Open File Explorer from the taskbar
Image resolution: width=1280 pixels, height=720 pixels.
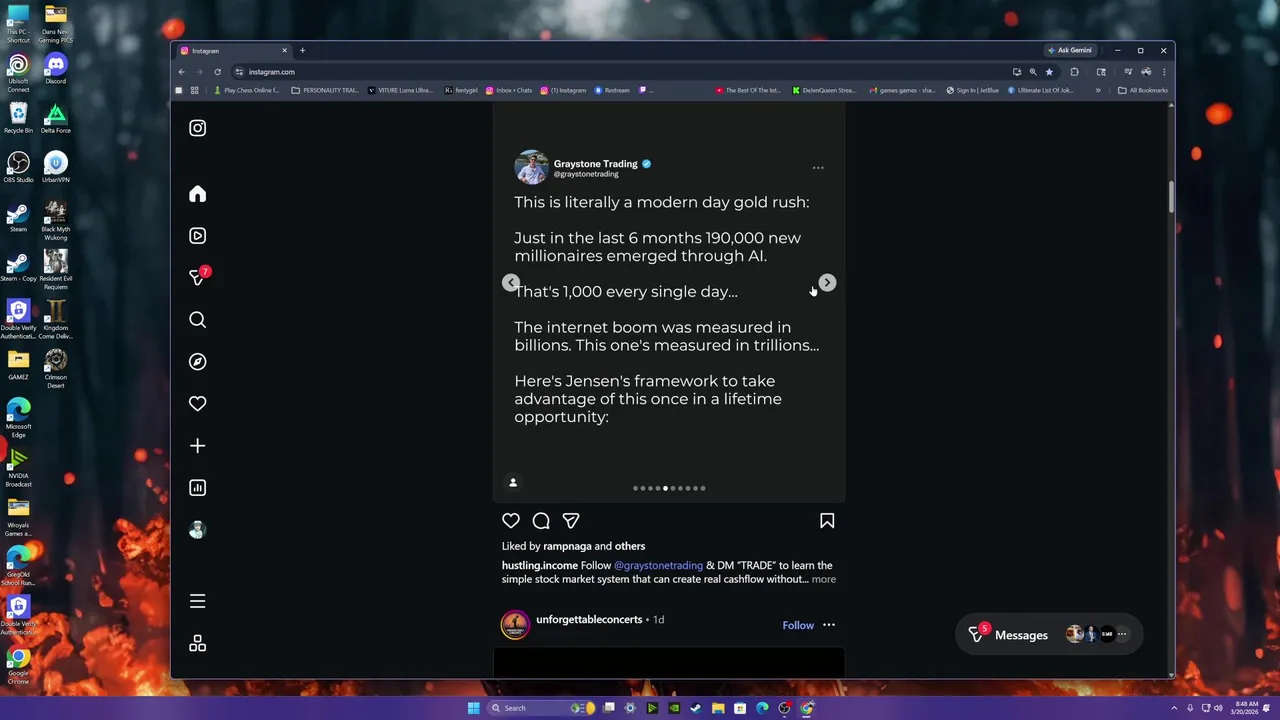[718, 708]
